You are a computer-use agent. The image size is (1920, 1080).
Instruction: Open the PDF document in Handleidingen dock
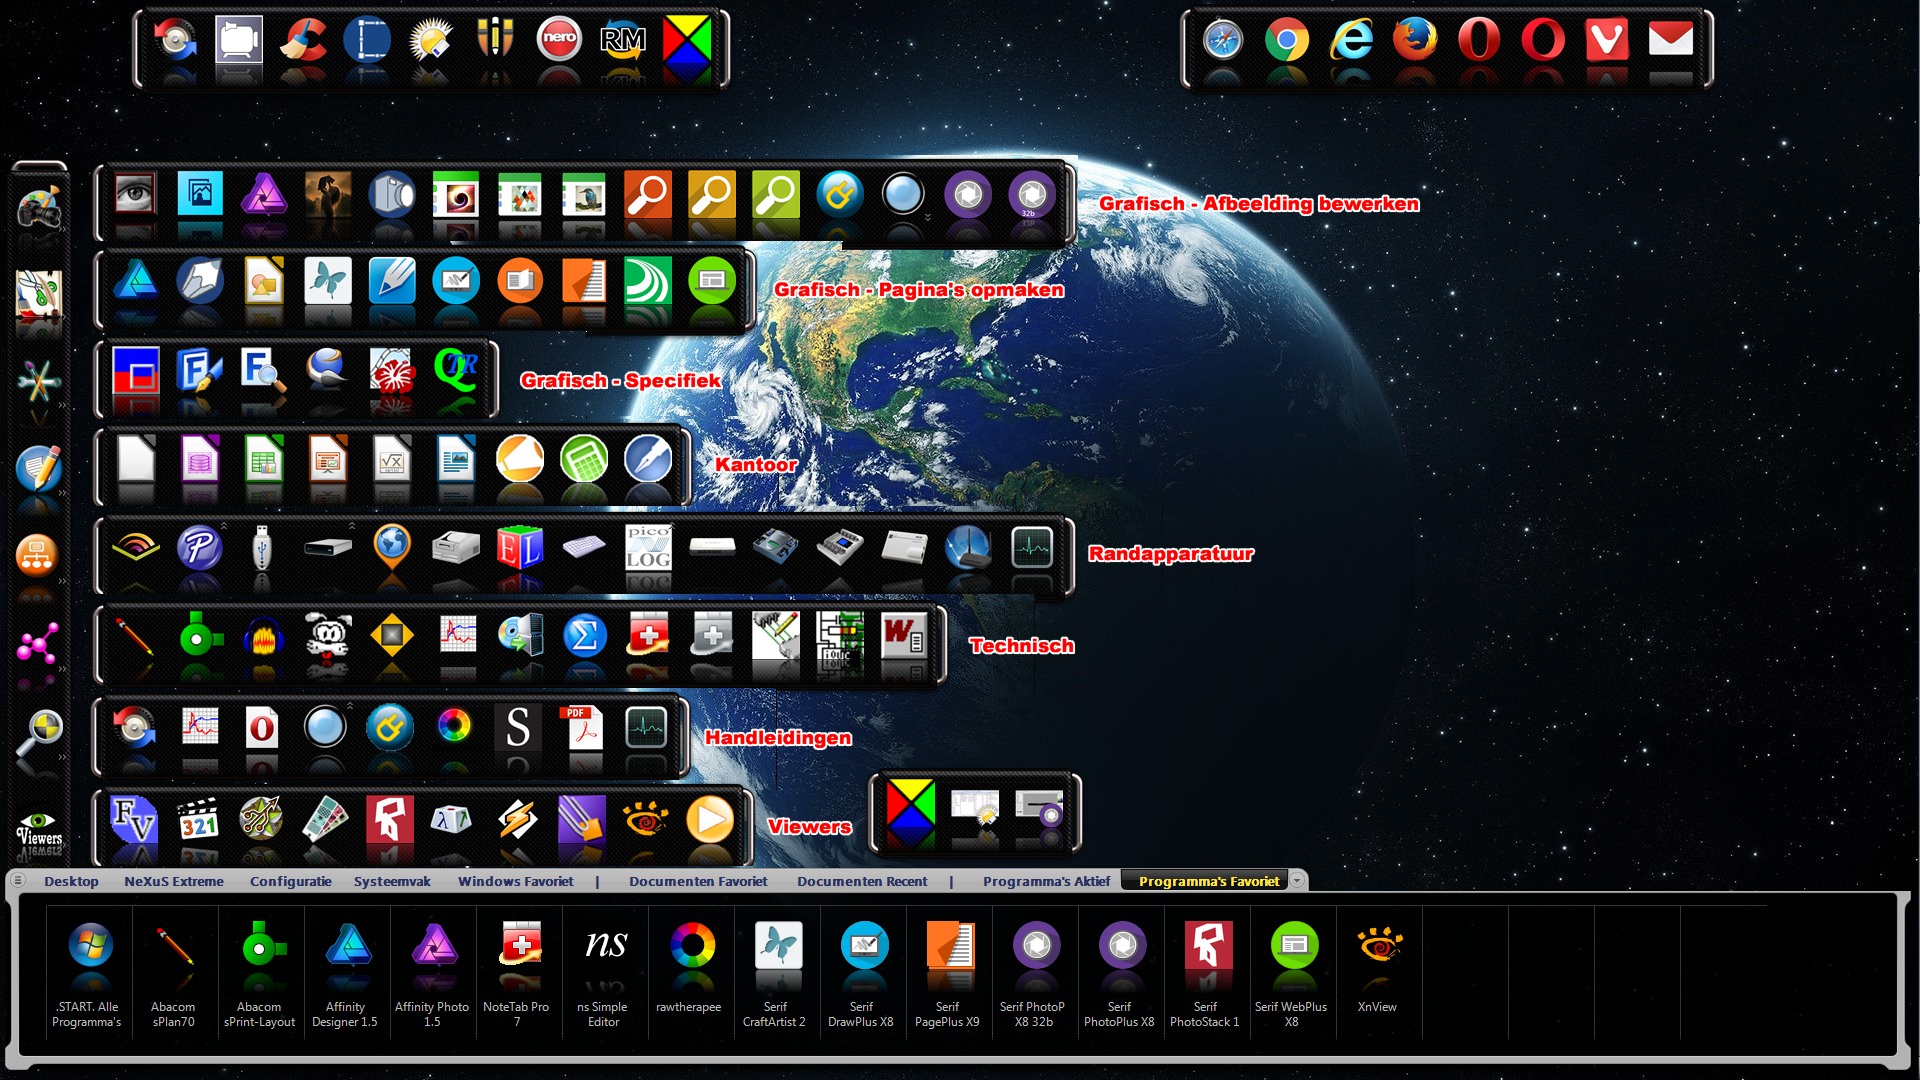point(582,727)
